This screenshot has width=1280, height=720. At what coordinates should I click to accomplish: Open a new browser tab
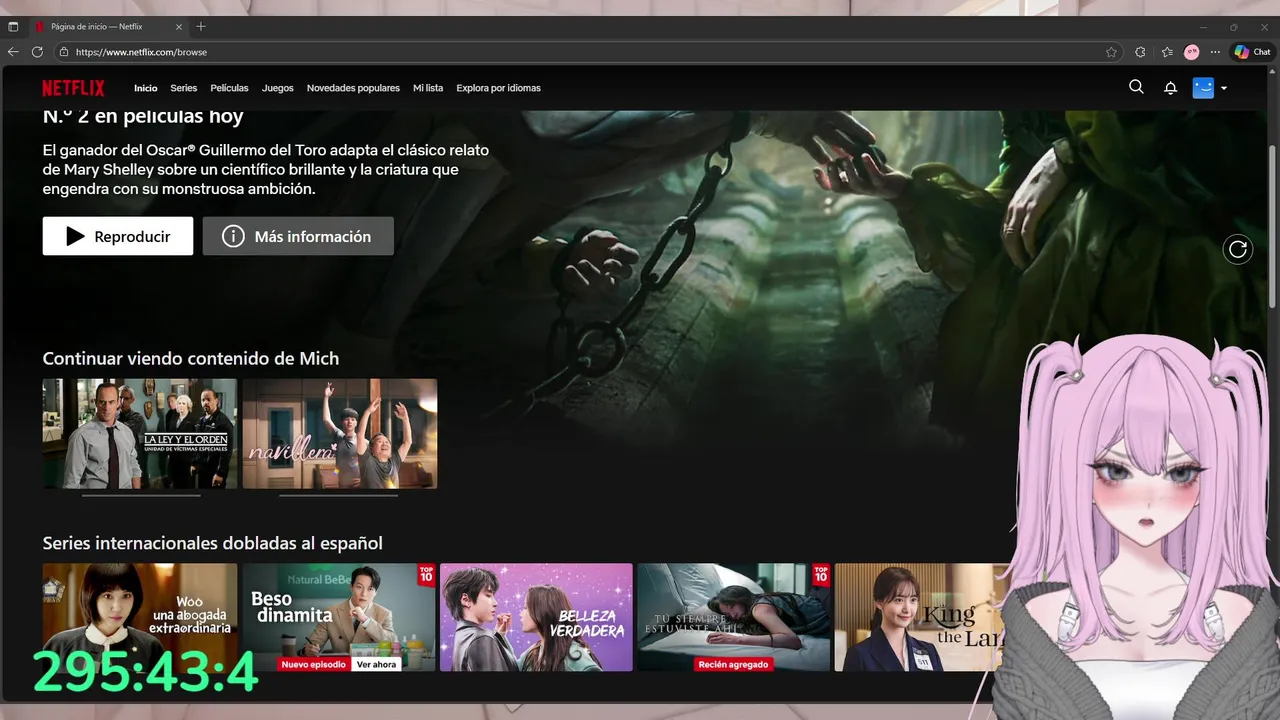coord(201,26)
